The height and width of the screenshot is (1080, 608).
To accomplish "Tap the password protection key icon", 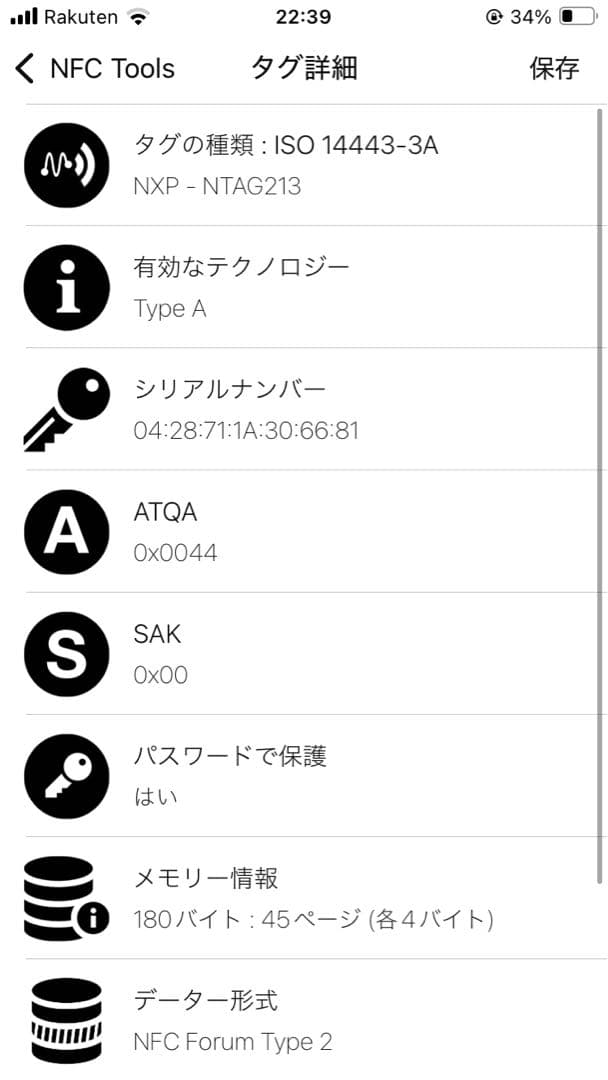I will [66, 776].
